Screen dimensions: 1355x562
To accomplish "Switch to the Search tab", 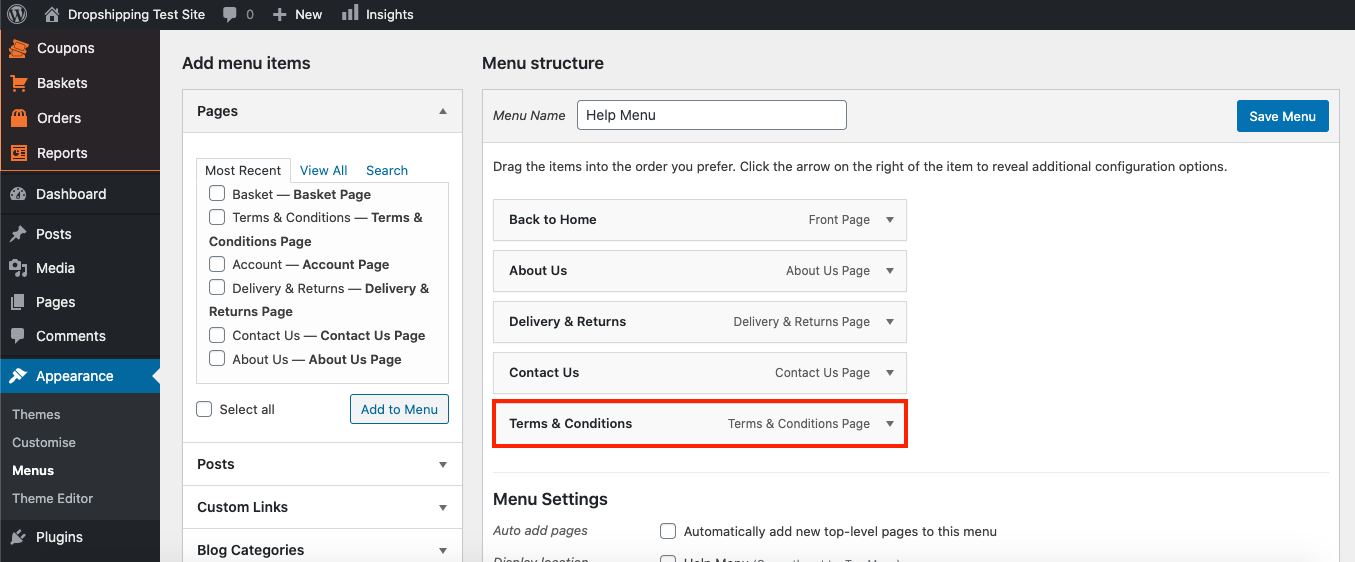I will (x=387, y=170).
